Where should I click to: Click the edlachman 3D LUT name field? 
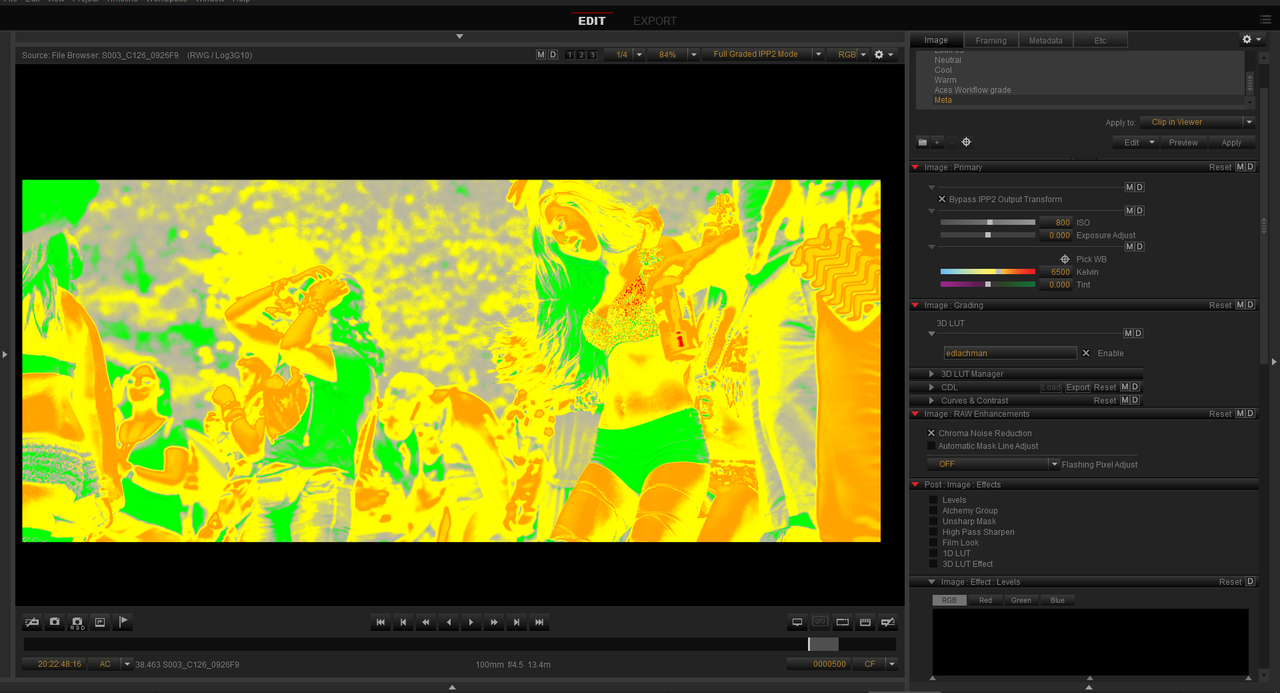tap(1010, 353)
